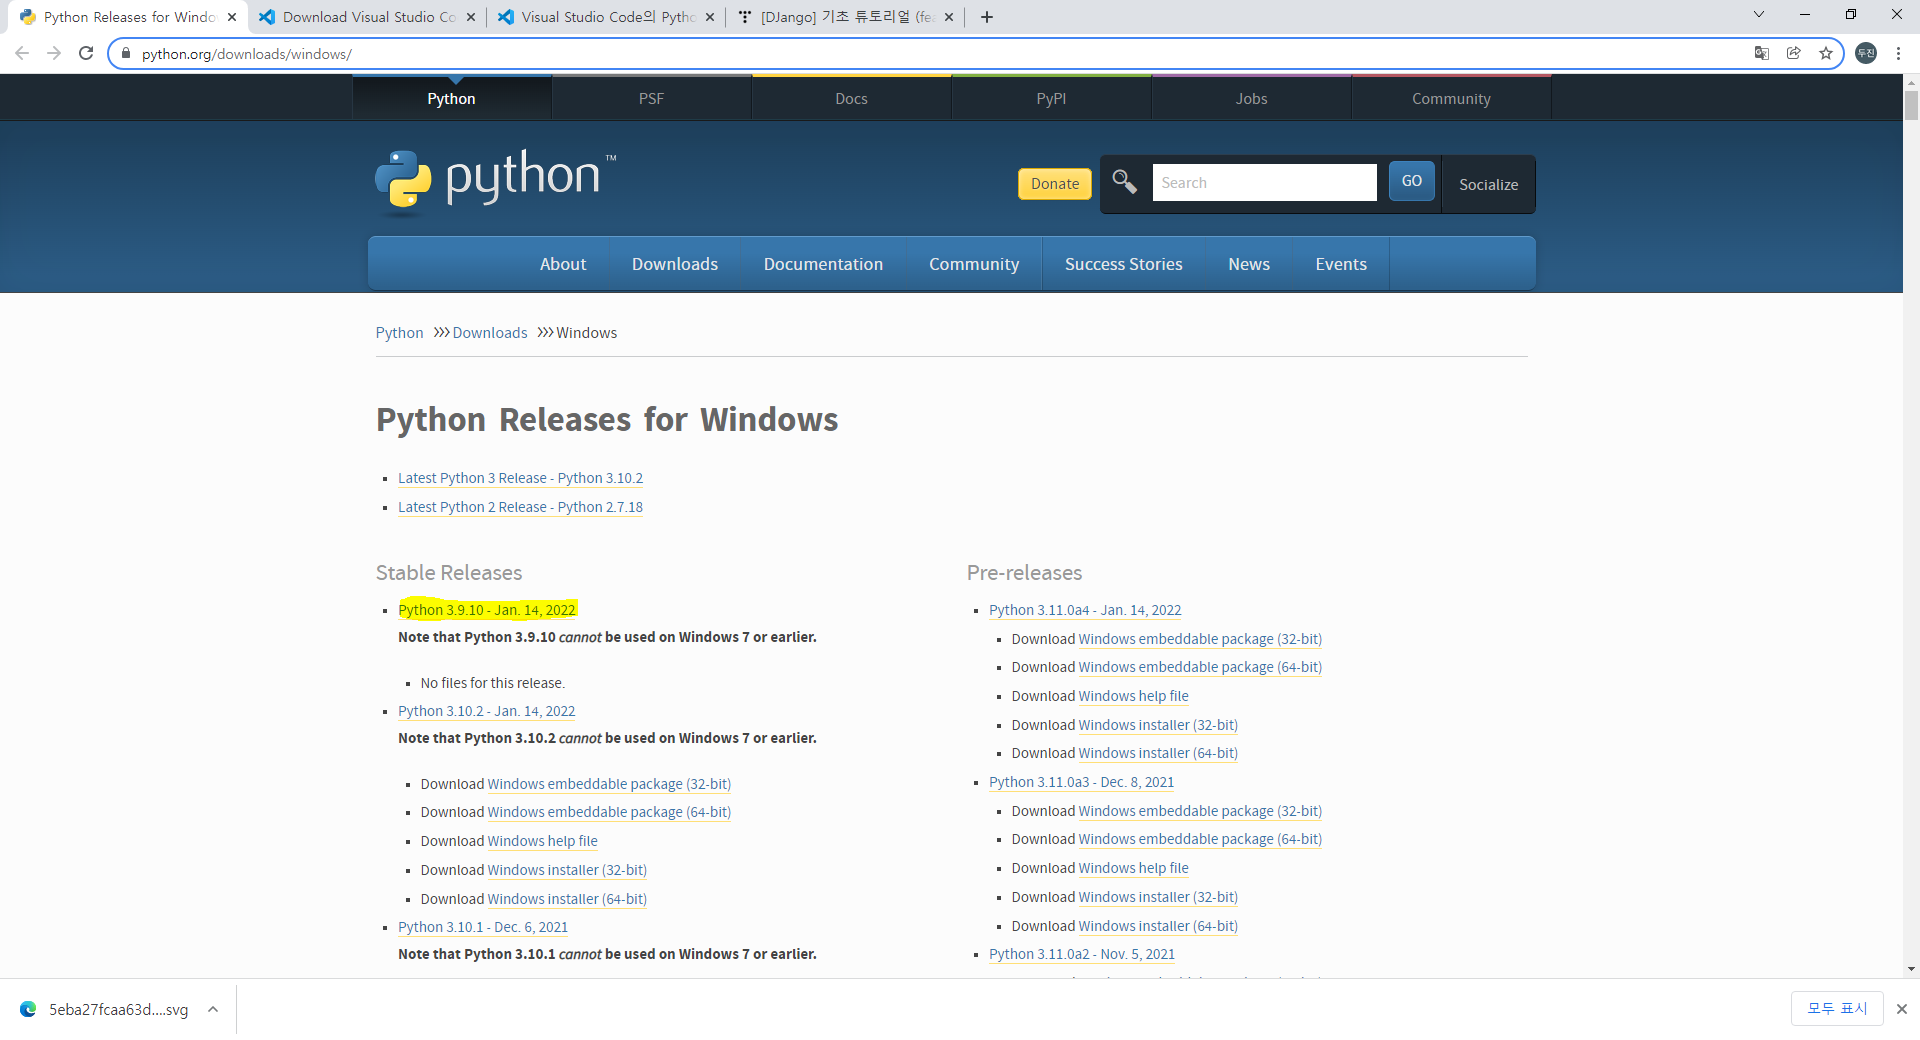Open the Community main menu item

point(974,264)
